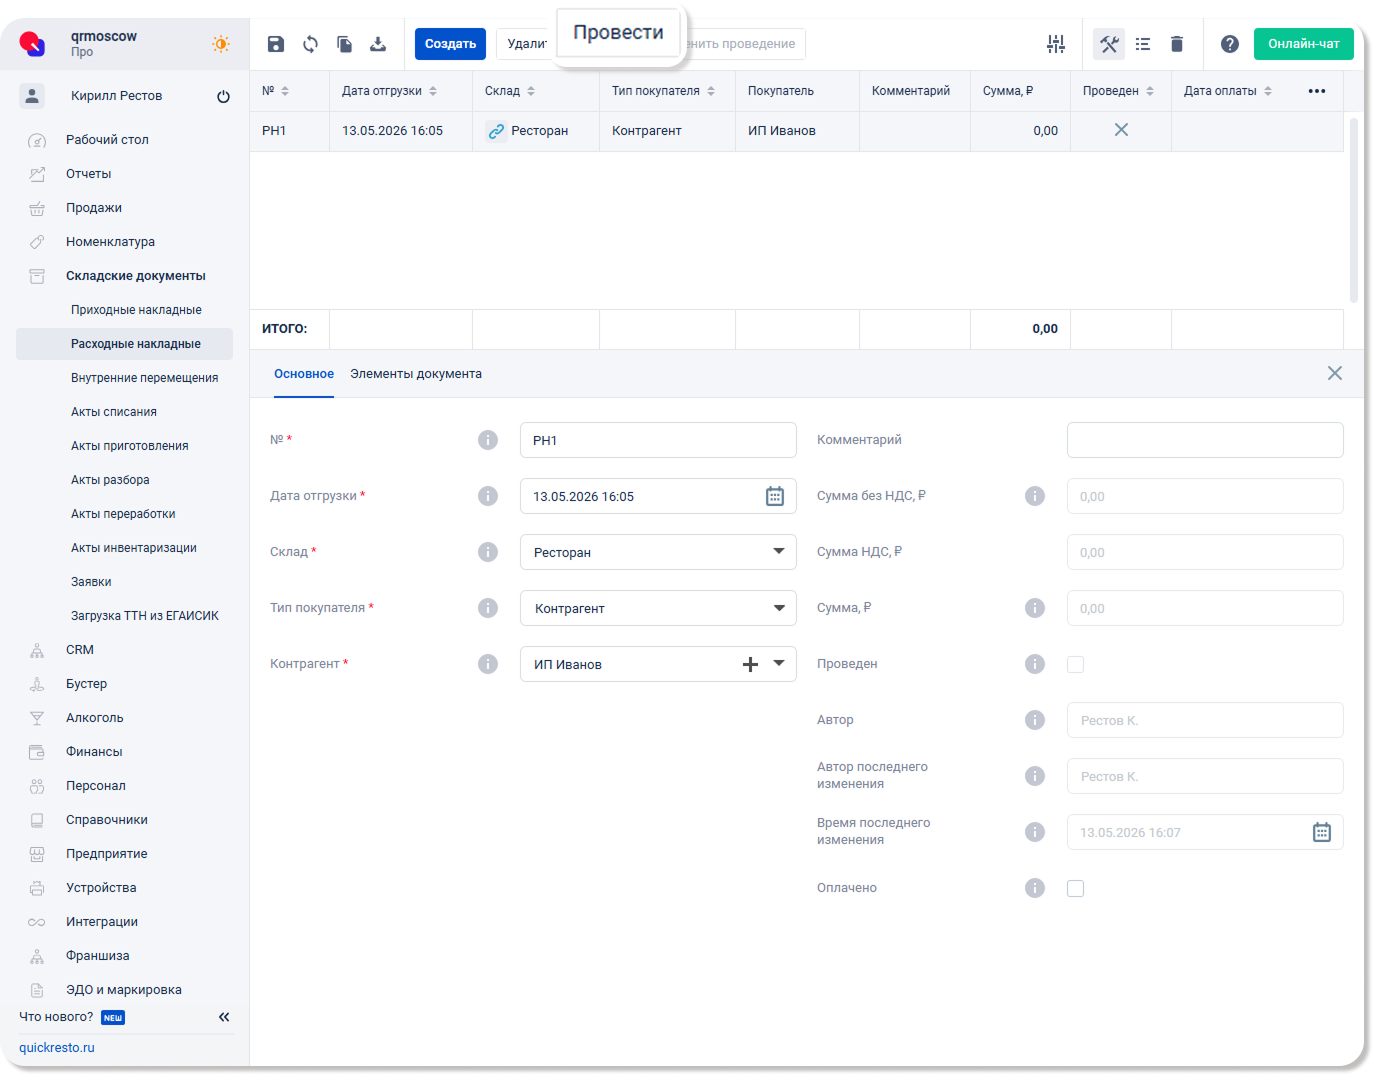Open the Контрагент dropdown arrow
Viewport: 1373px width, 1075px height.
[x=779, y=664]
